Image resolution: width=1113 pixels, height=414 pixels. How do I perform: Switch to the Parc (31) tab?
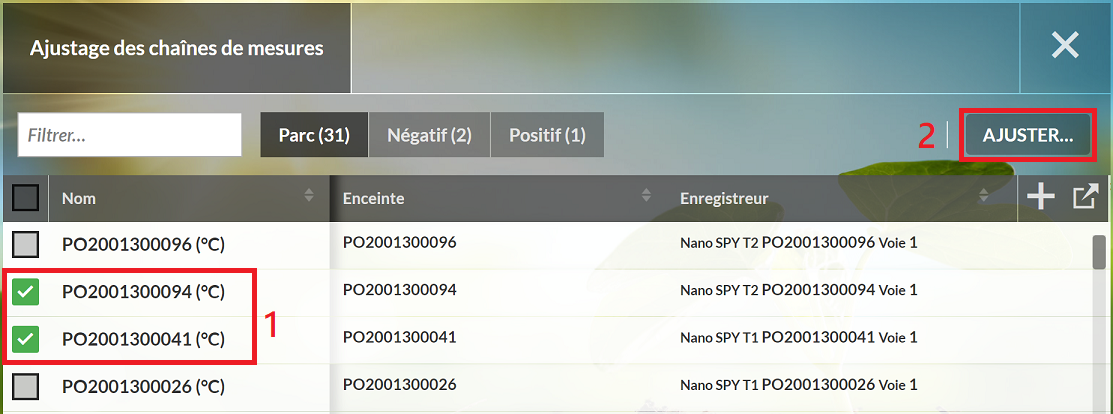point(314,135)
